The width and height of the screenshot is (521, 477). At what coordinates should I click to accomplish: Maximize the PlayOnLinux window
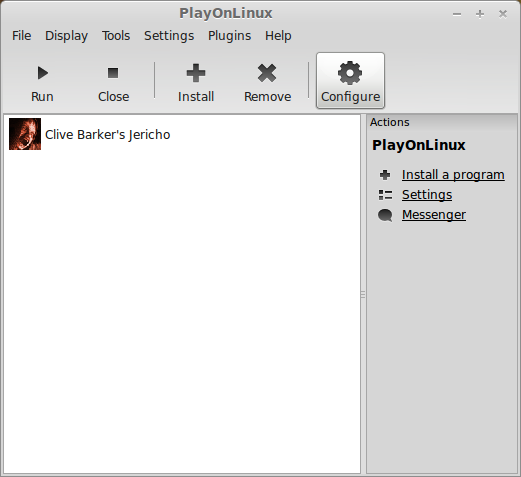[480, 14]
